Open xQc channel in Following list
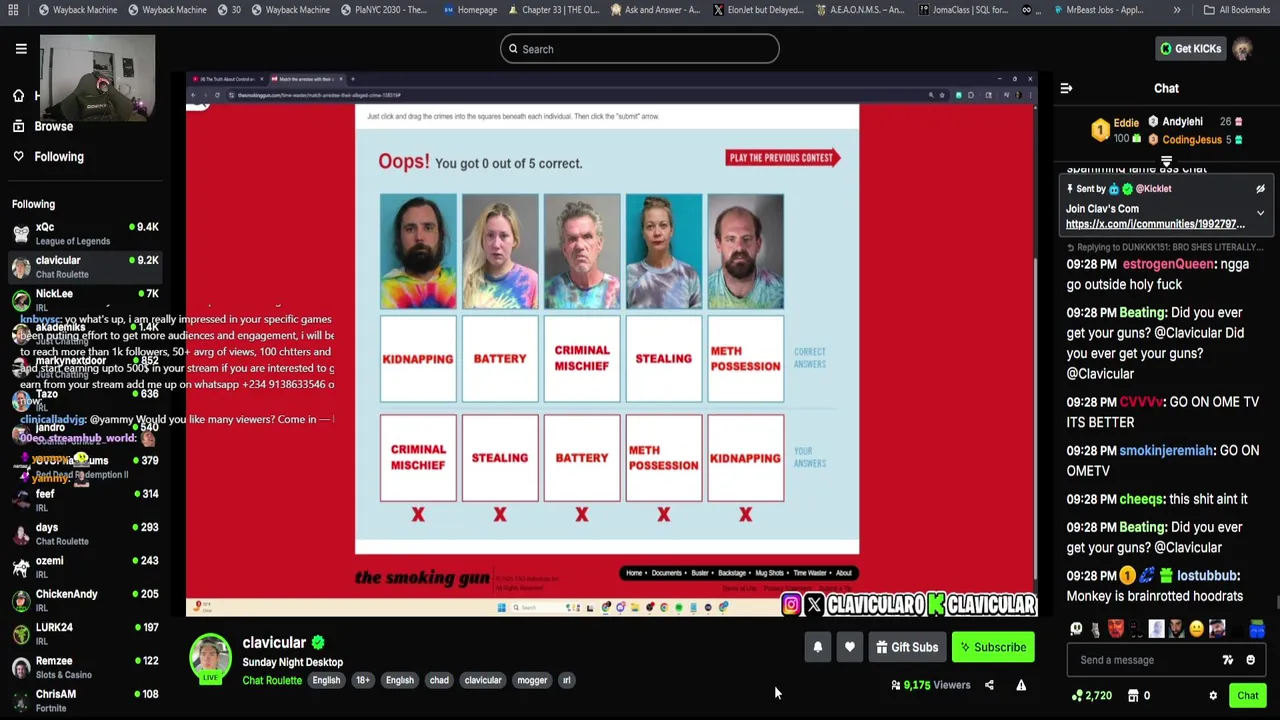 [84, 233]
